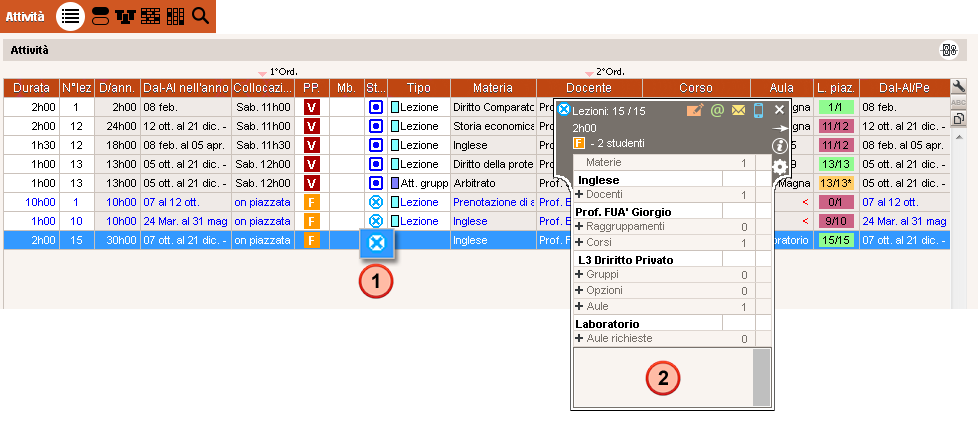Click orange F icon on the selected row
Screen dimensions: 978x422
pos(312,240)
